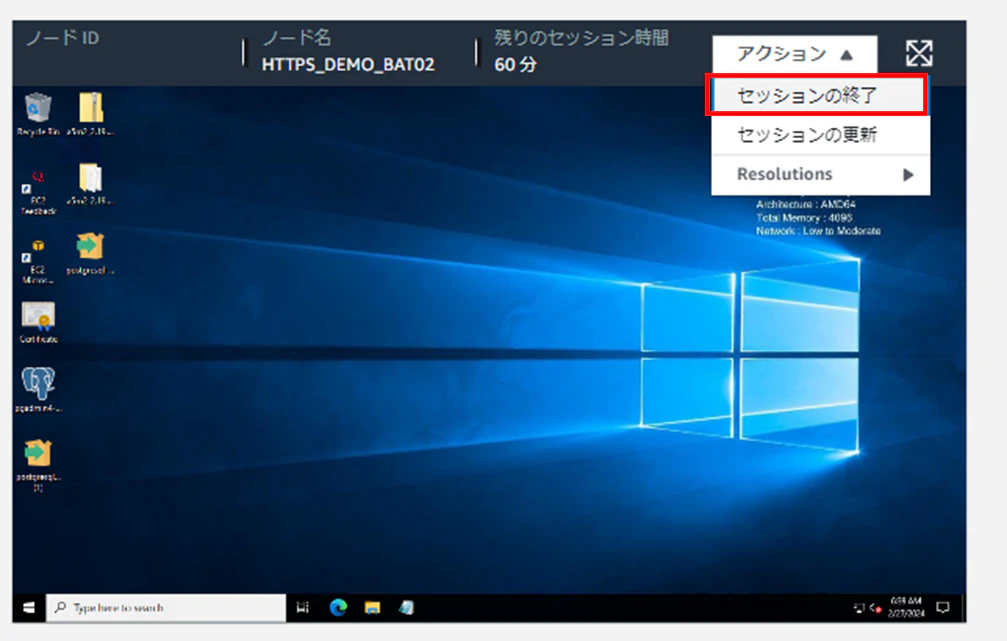Launch Microsoft Edge from the taskbar

pyautogui.click(x=338, y=608)
